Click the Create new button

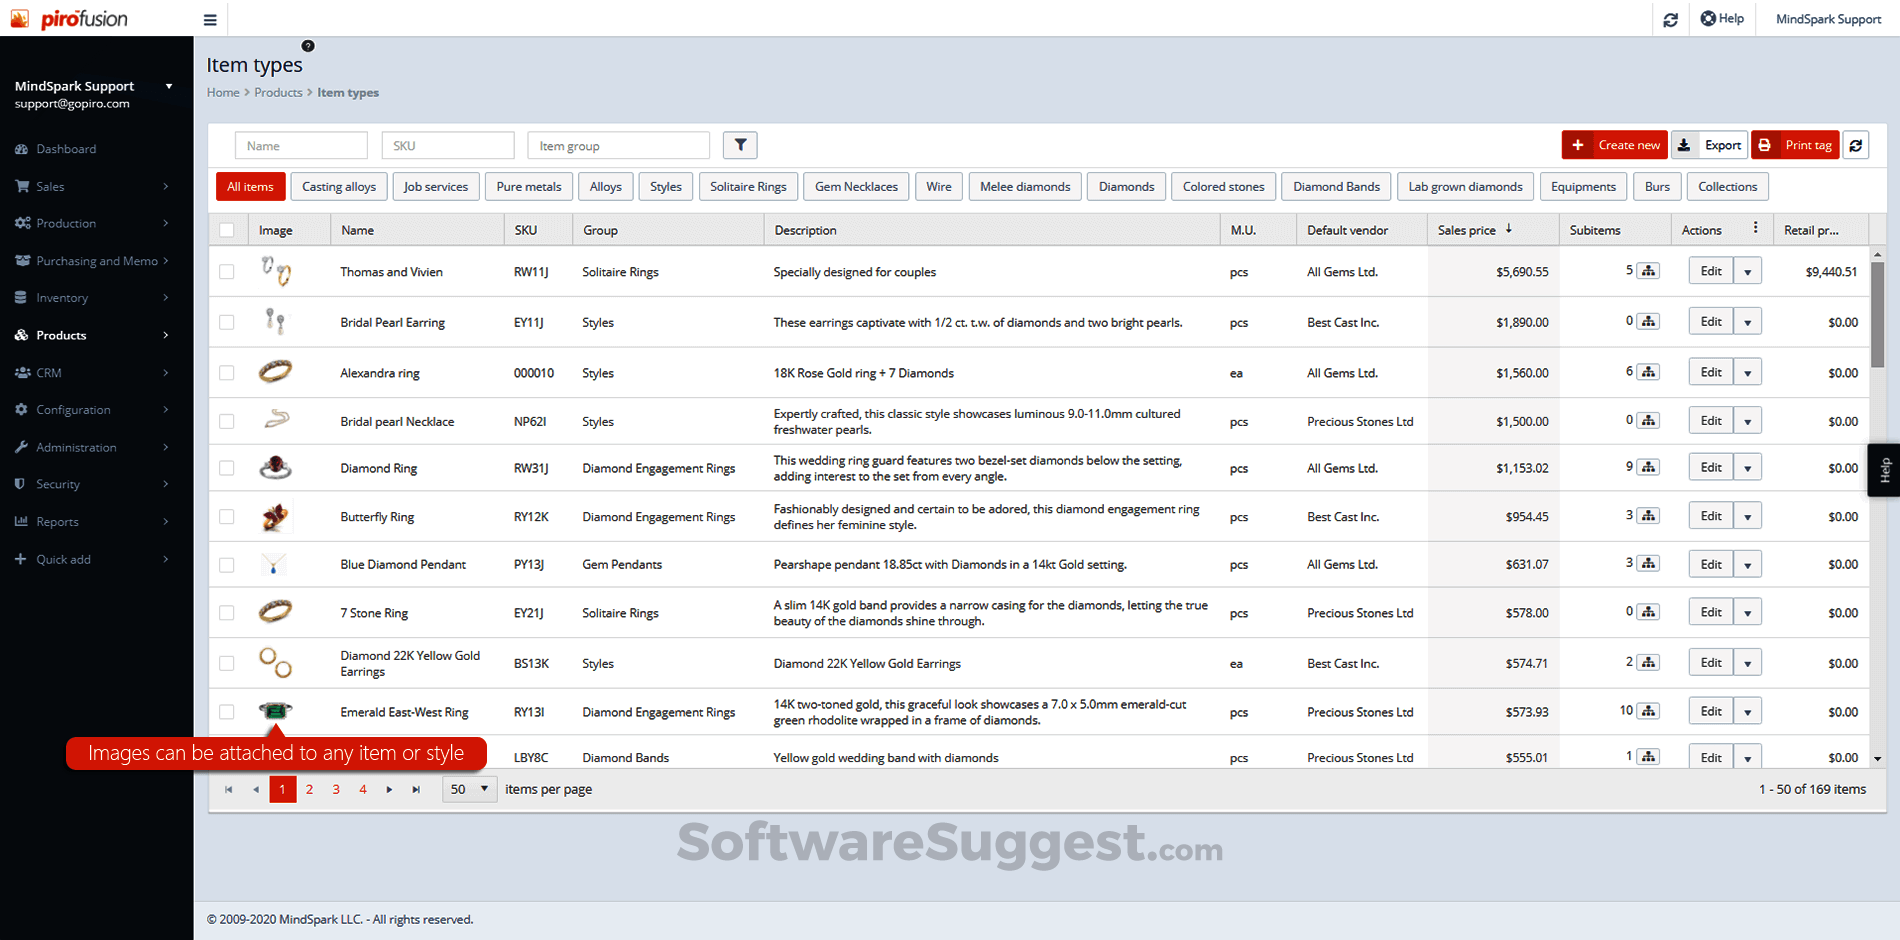1614,145
